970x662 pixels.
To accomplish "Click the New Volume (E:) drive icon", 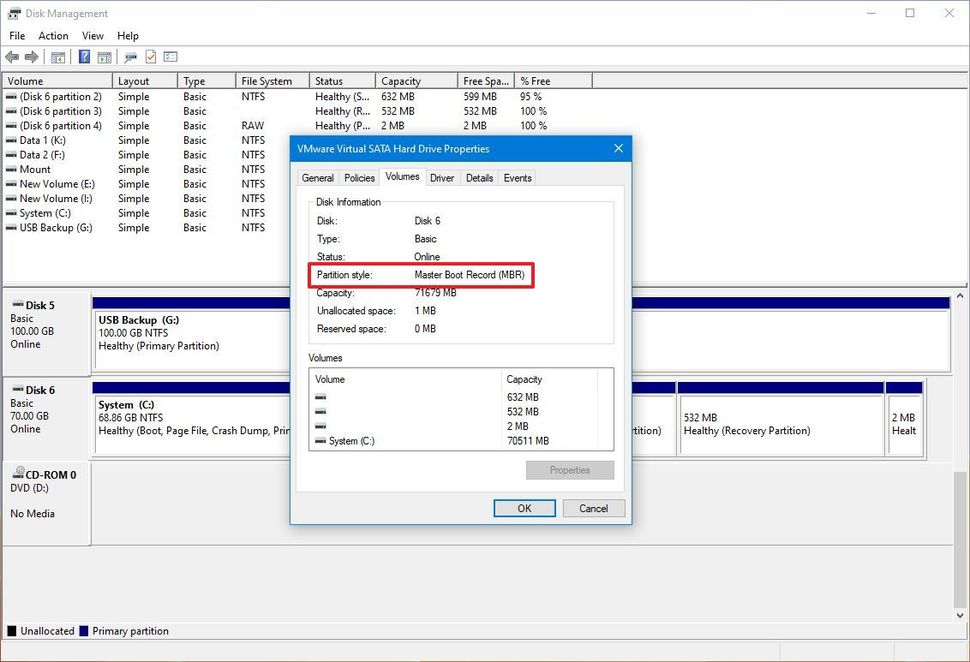I will 14,184.
